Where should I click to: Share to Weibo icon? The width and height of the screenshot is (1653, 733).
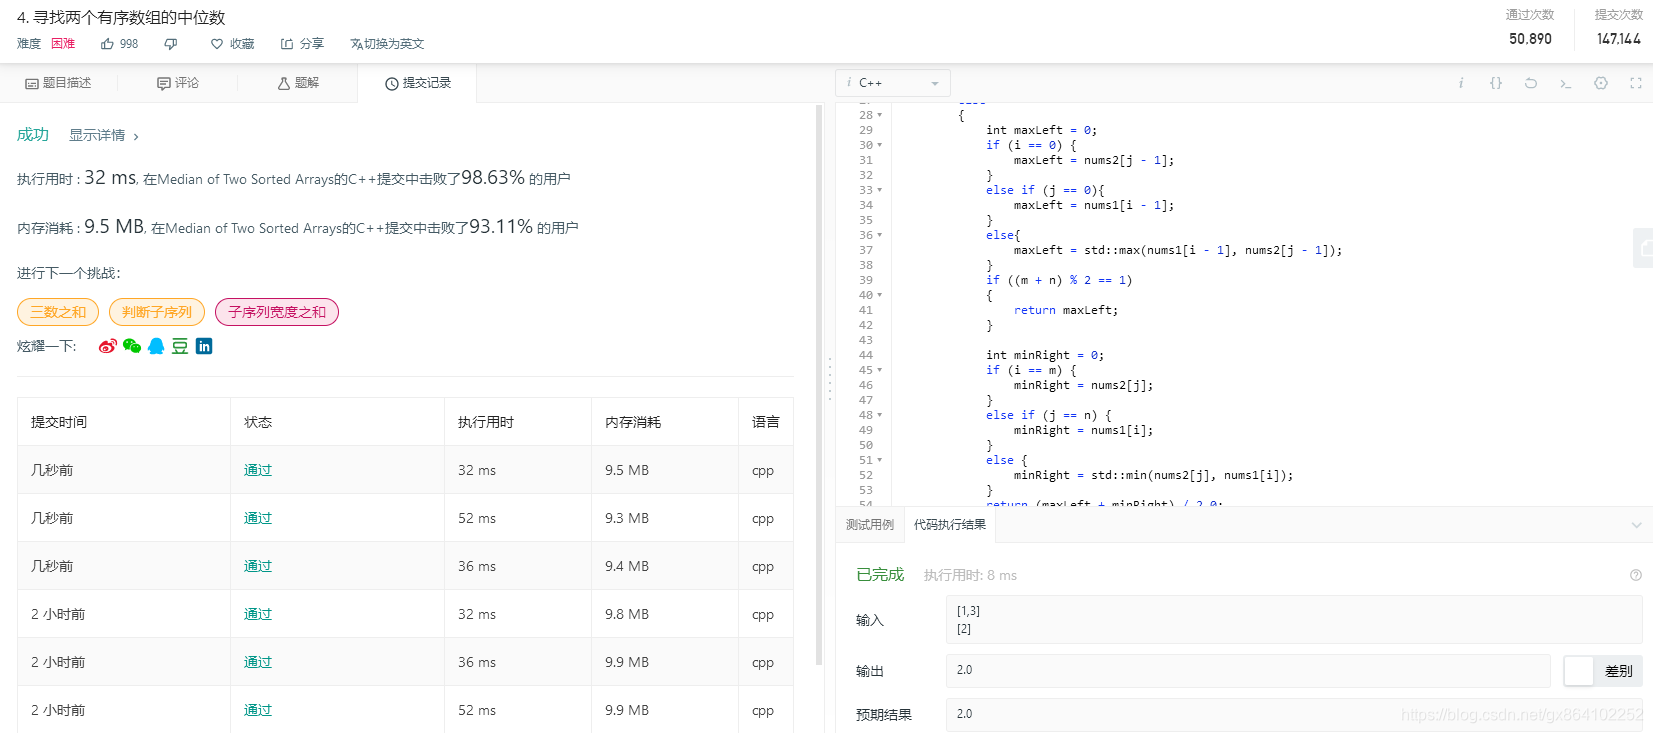pyautogui.click(x=108, y=346)
